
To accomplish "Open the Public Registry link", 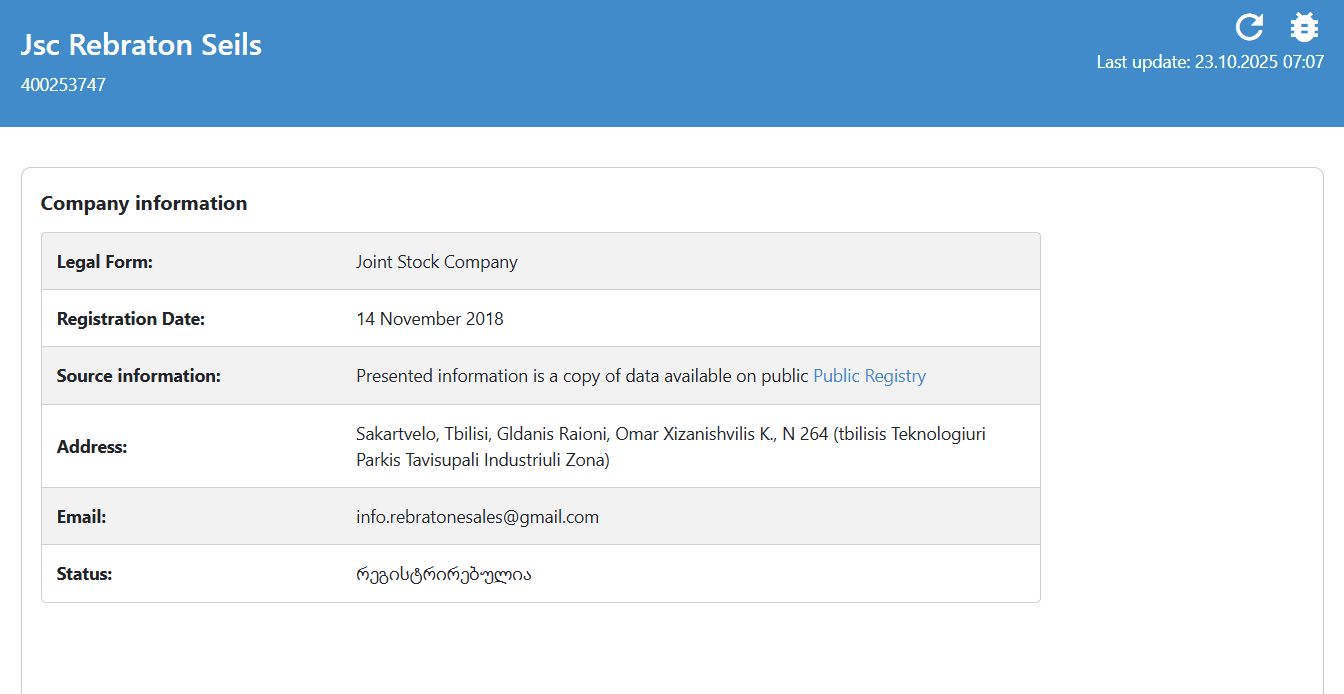I will click(x=869, y=376).
